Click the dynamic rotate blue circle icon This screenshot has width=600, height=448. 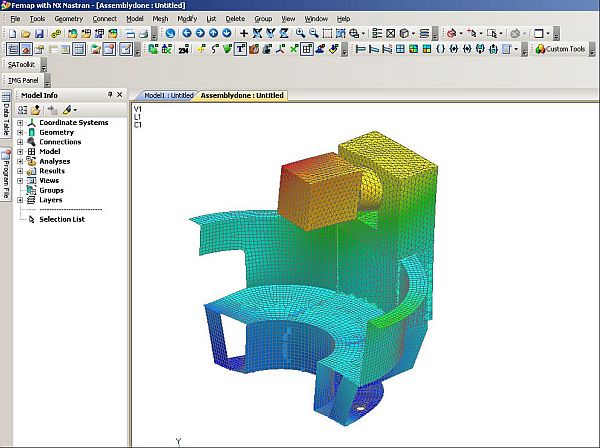click(170, 33)
